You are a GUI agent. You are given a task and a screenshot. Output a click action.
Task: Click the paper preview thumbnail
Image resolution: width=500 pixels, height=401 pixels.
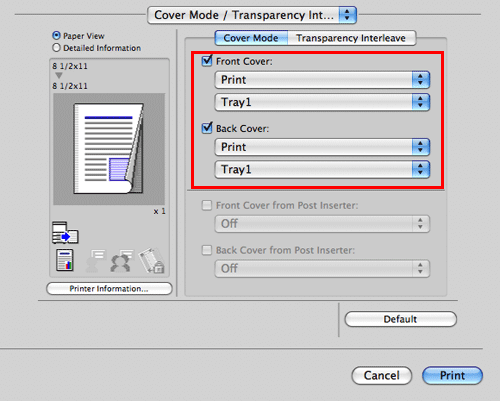pos(109,149)
